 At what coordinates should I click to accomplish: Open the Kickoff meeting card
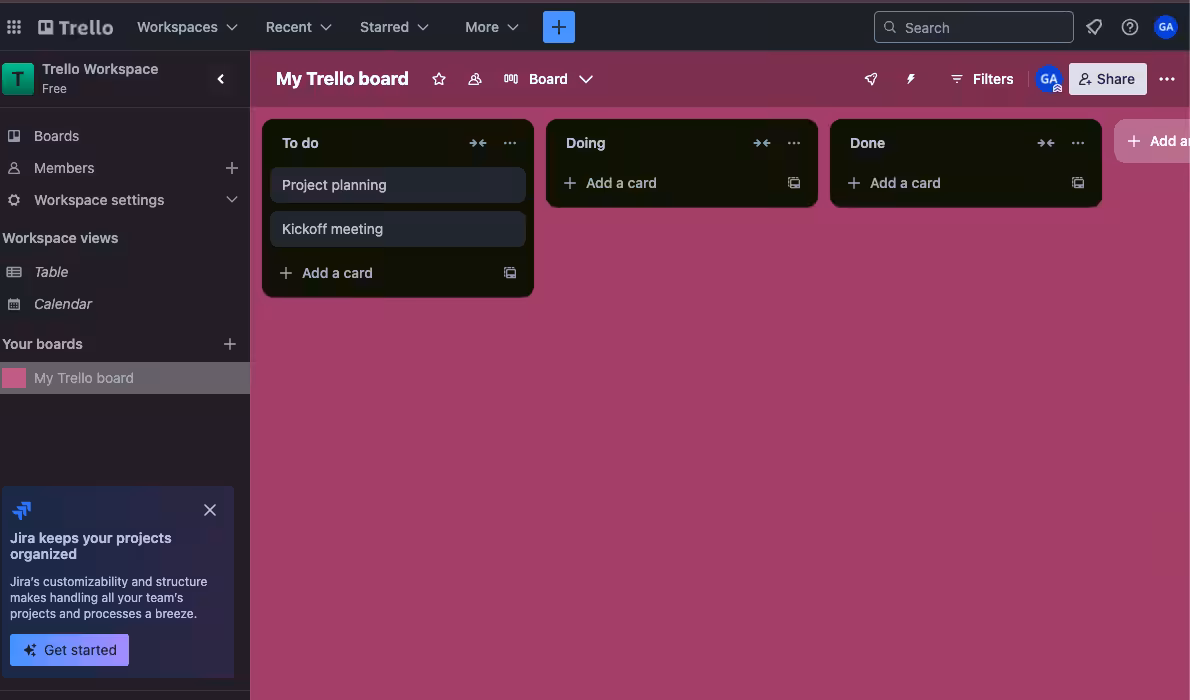tap(398, 229)
